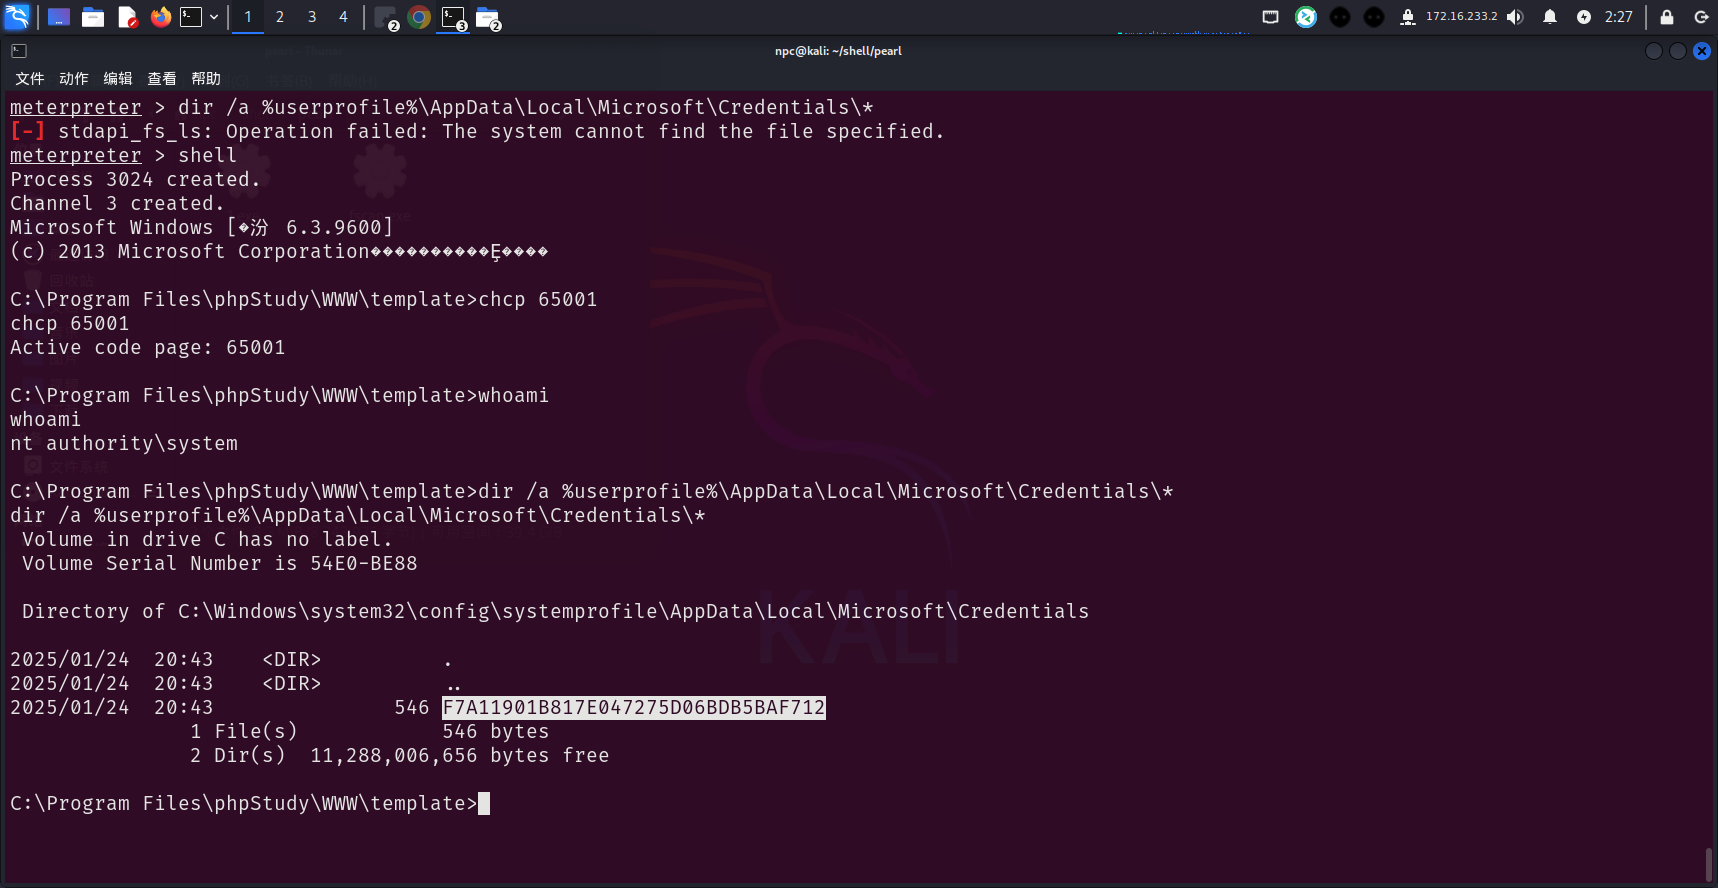The width and height of the screenshot is (1718, 888).
Task: Click the 'Channel 3 created.' line
Action: (x=117, y=204)
